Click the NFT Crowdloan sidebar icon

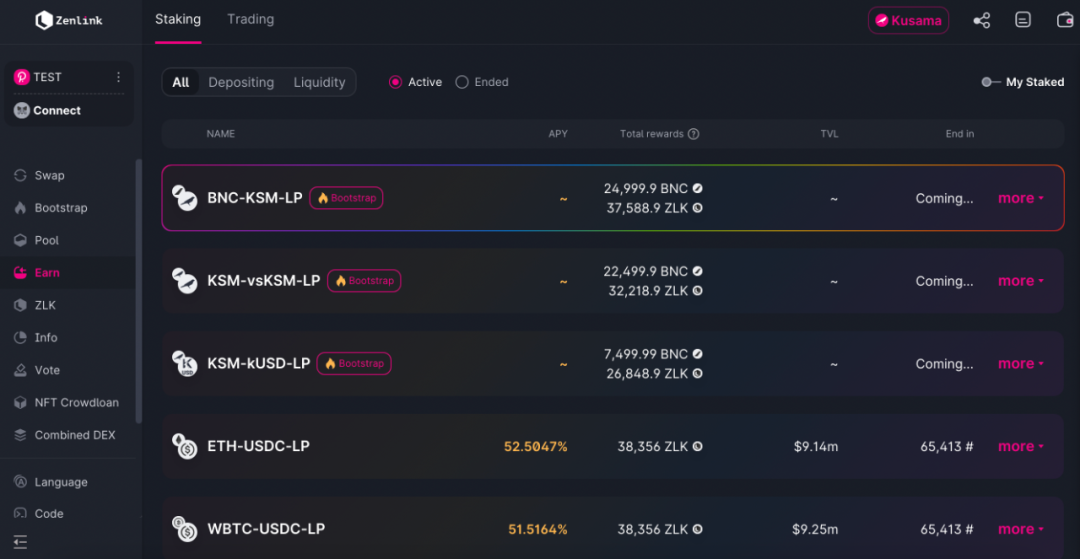20,403
